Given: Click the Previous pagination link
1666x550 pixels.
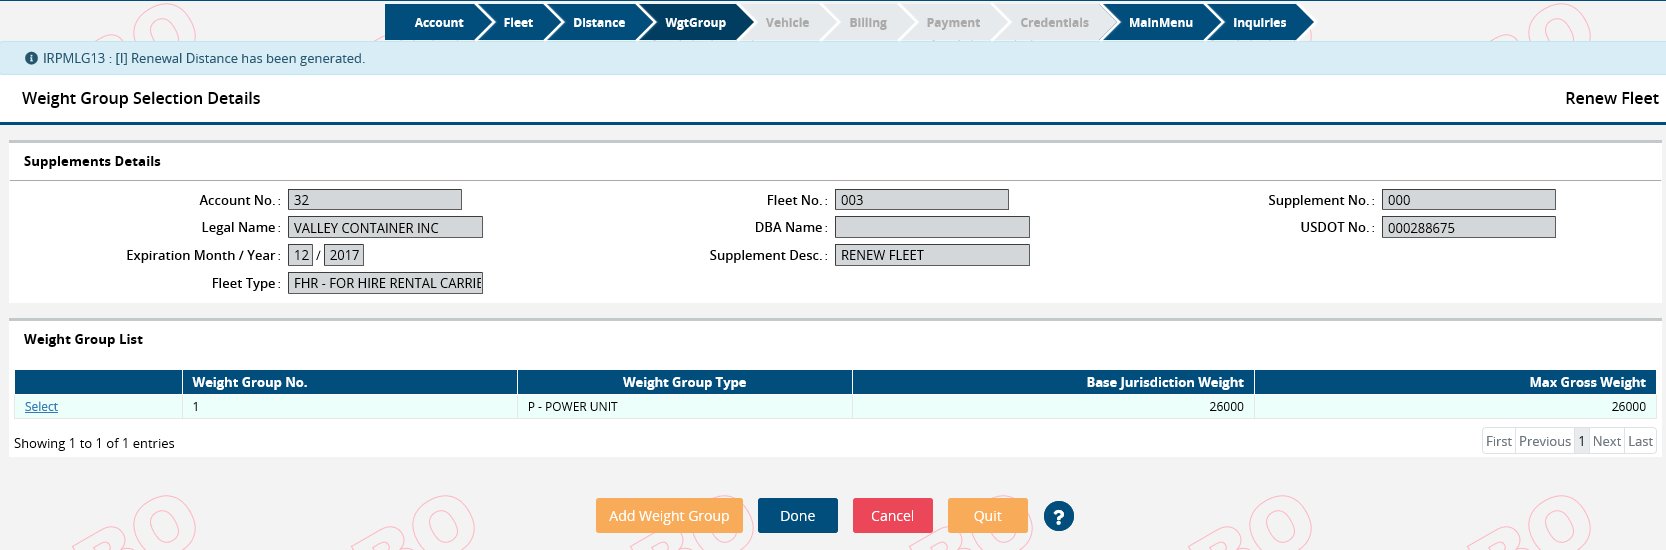Looking at the screenshot, I should click(x=1544, y=441).
